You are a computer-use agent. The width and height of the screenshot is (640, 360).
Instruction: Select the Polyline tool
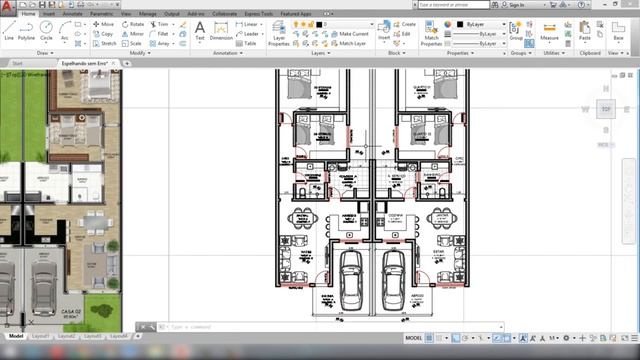[26, 31]
